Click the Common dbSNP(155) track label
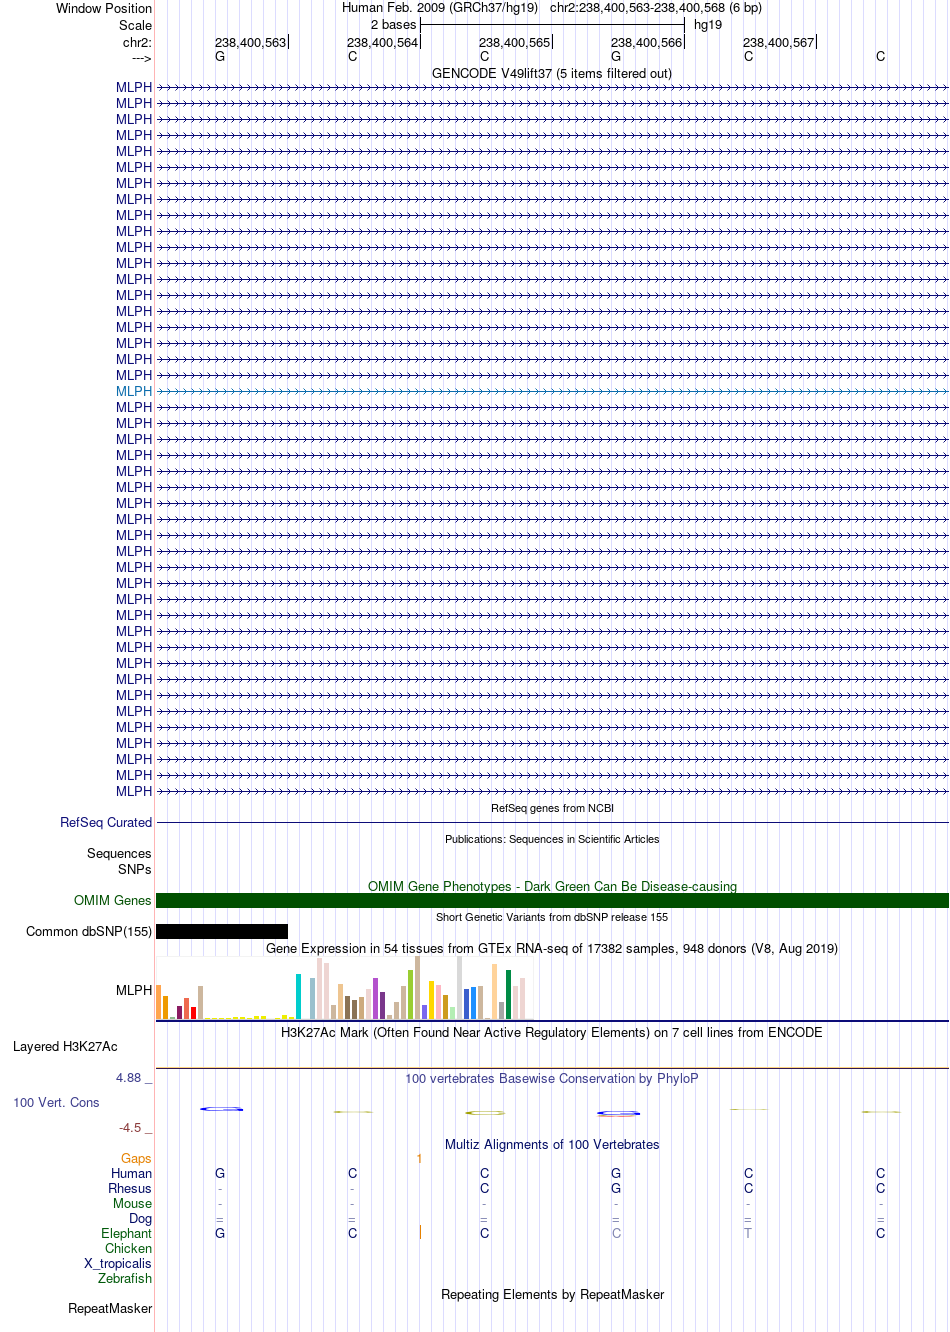This screenshot has height=1332, width=950. coord(89,931)
